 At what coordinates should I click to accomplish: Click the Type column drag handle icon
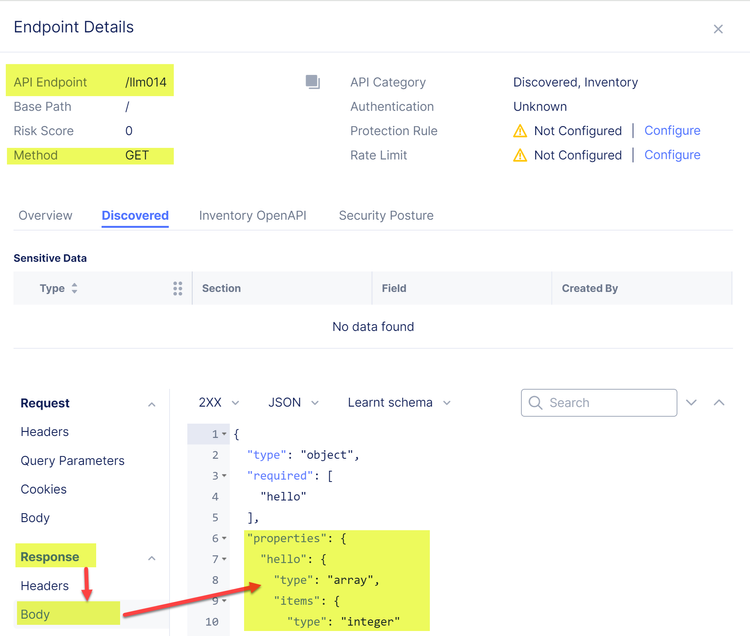[x=178, y=288]
